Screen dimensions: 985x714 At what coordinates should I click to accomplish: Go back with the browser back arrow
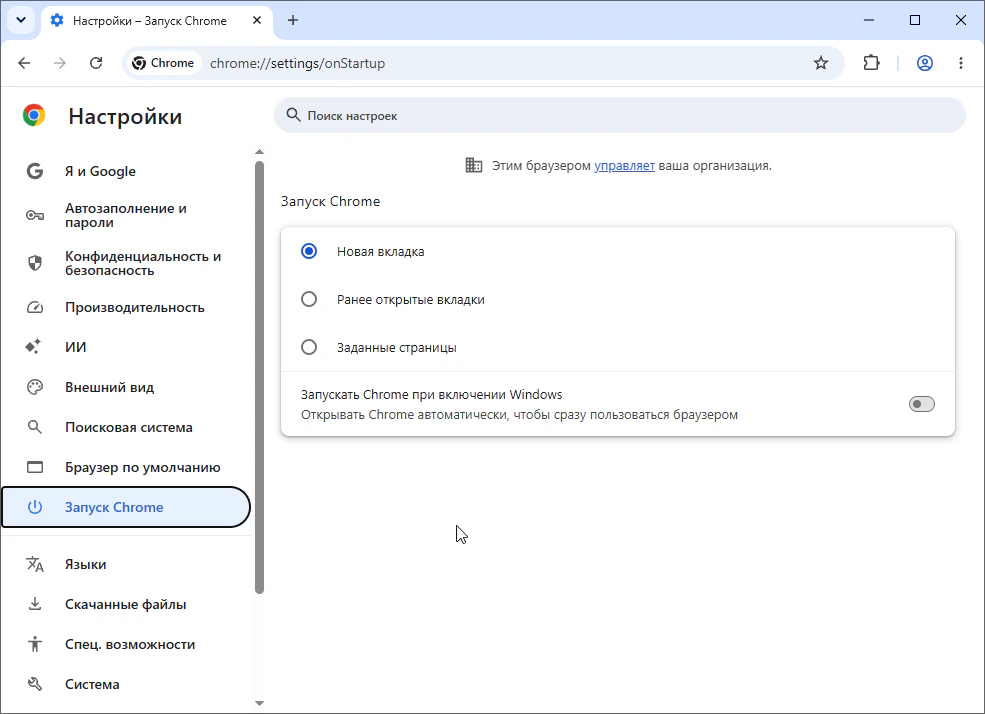(x=24, y=63)
